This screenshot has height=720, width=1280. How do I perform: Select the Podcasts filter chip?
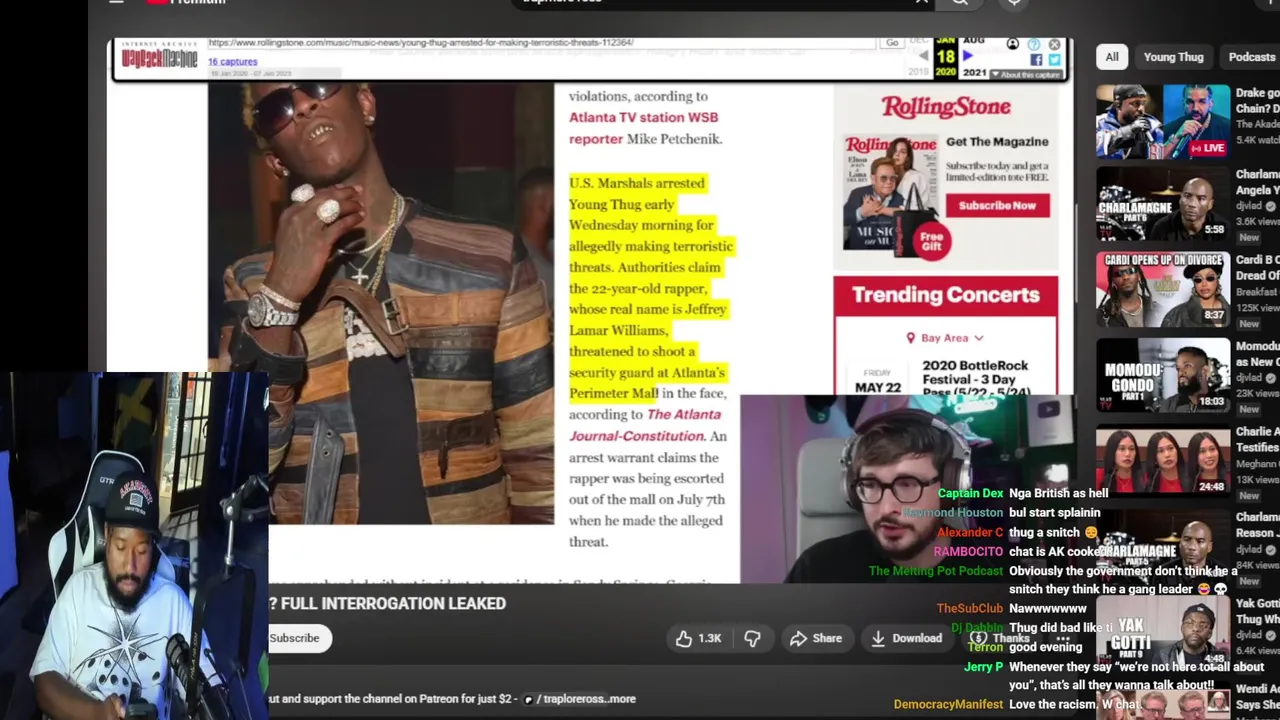pyautogui.click(x=1251, y=57)
